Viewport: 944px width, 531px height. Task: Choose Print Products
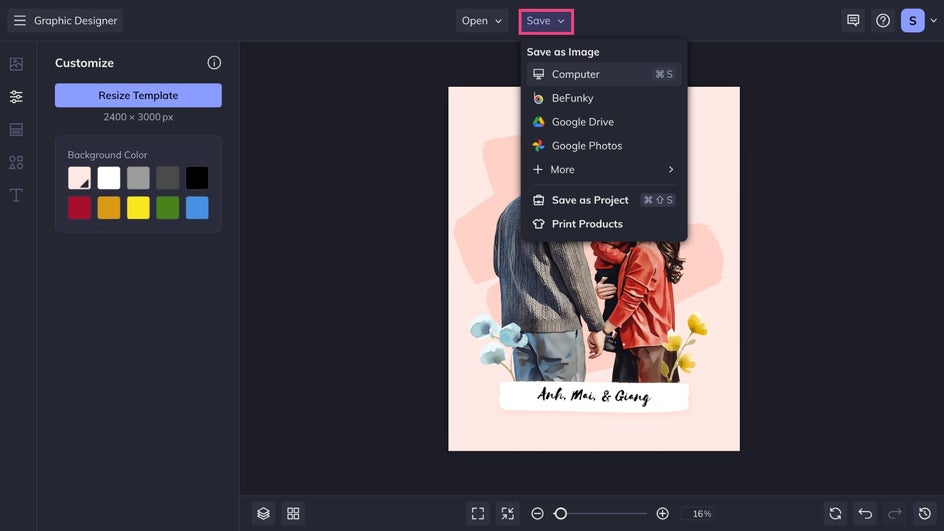pyautogui.click(x=603, y=224)
